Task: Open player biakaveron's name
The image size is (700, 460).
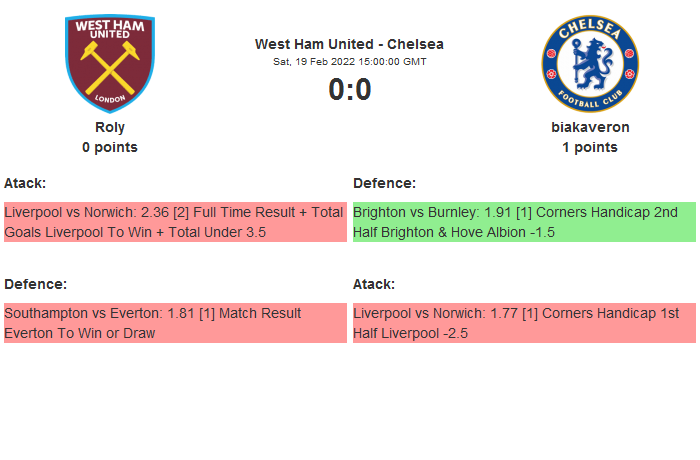Action: click(590, 127)
